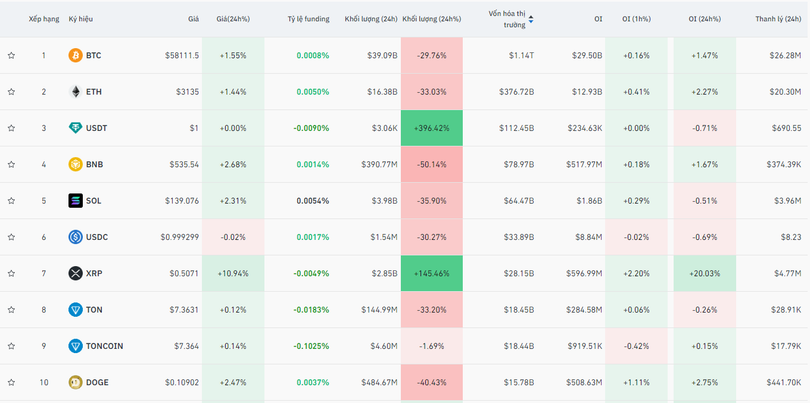Star the TONCOIN row as favorite
Viewport: 810px width, 403px height.
coord(11,346)
